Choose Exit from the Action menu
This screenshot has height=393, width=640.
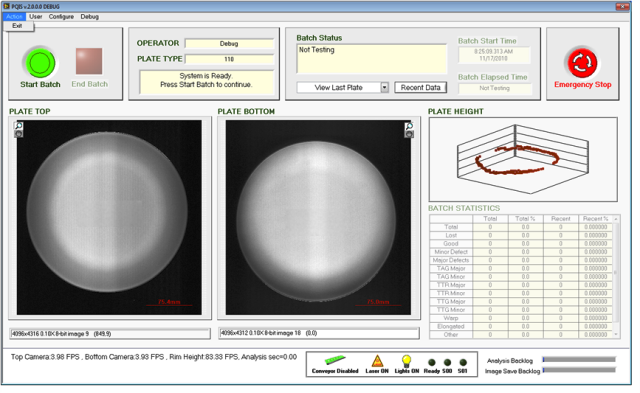click(17, 26)
